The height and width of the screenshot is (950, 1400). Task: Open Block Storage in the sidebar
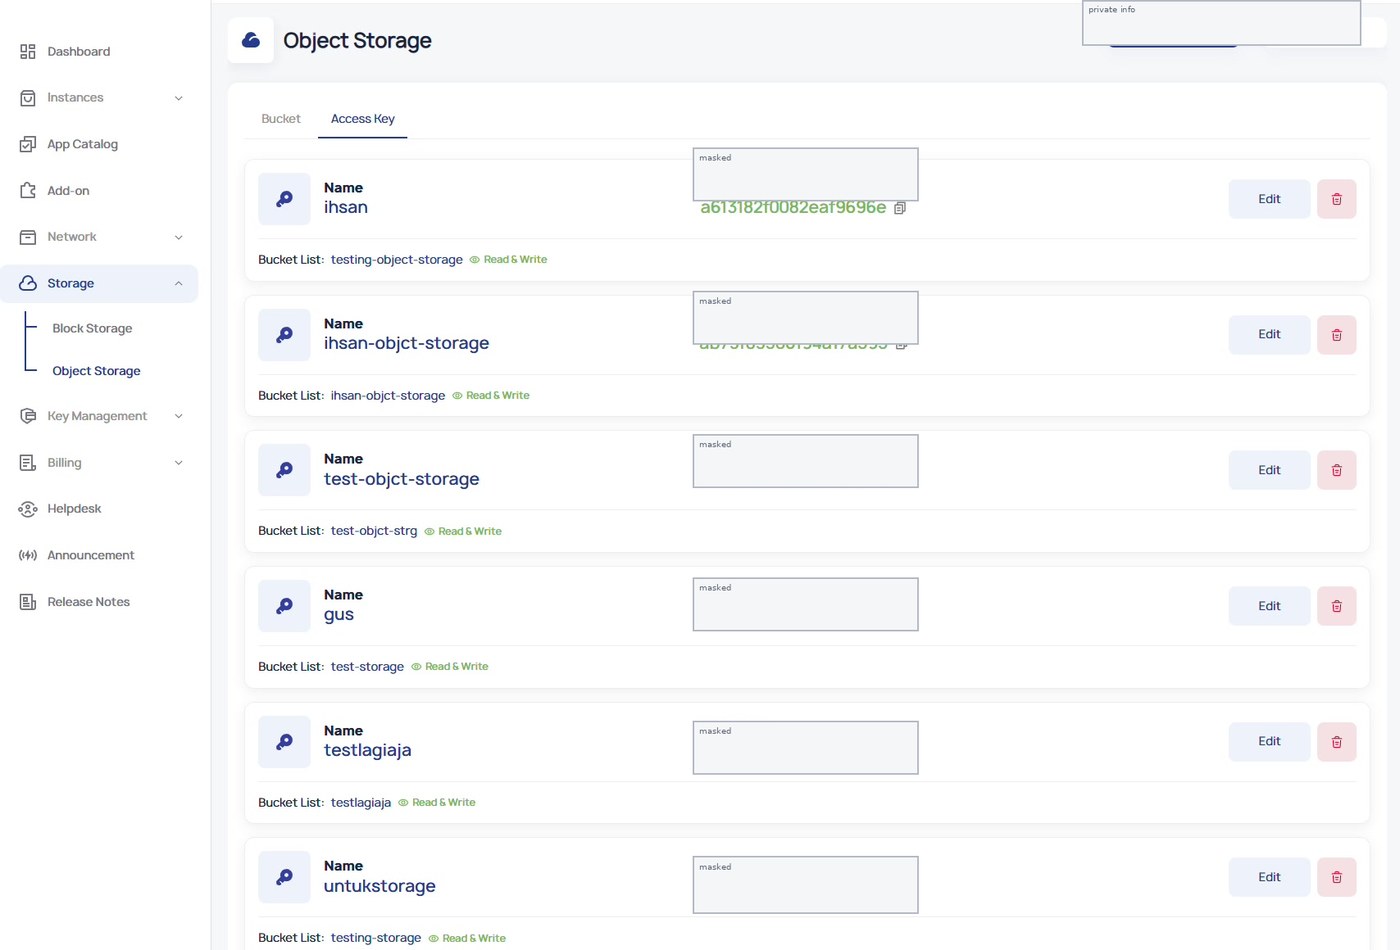[92, 328]
